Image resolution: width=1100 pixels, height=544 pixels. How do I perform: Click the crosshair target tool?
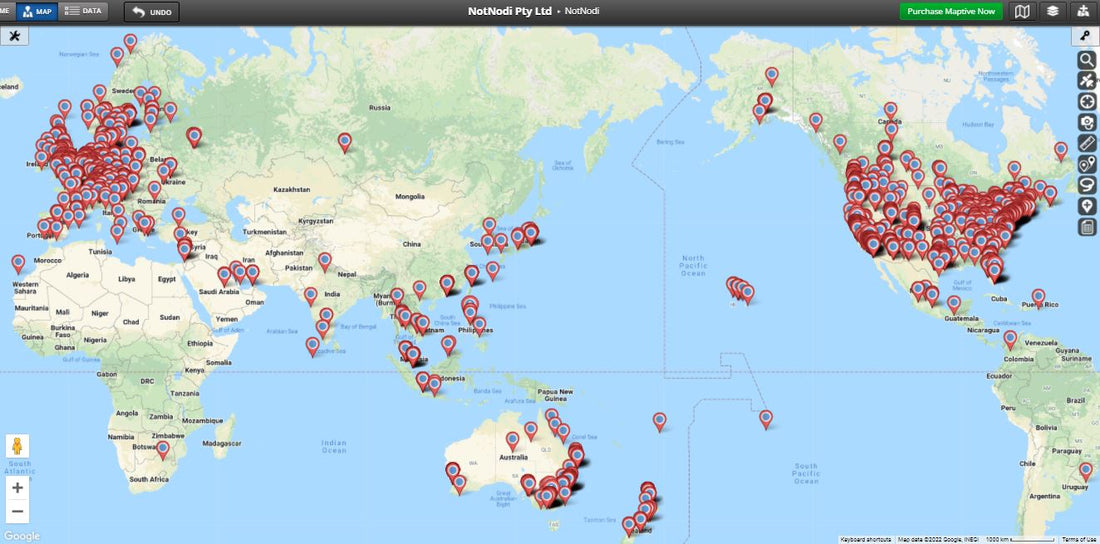[x=1087, y=101]
